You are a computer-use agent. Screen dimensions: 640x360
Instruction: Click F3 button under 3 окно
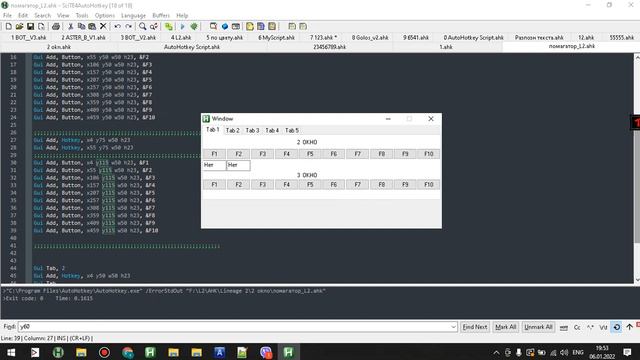click(x=262, y=184)
